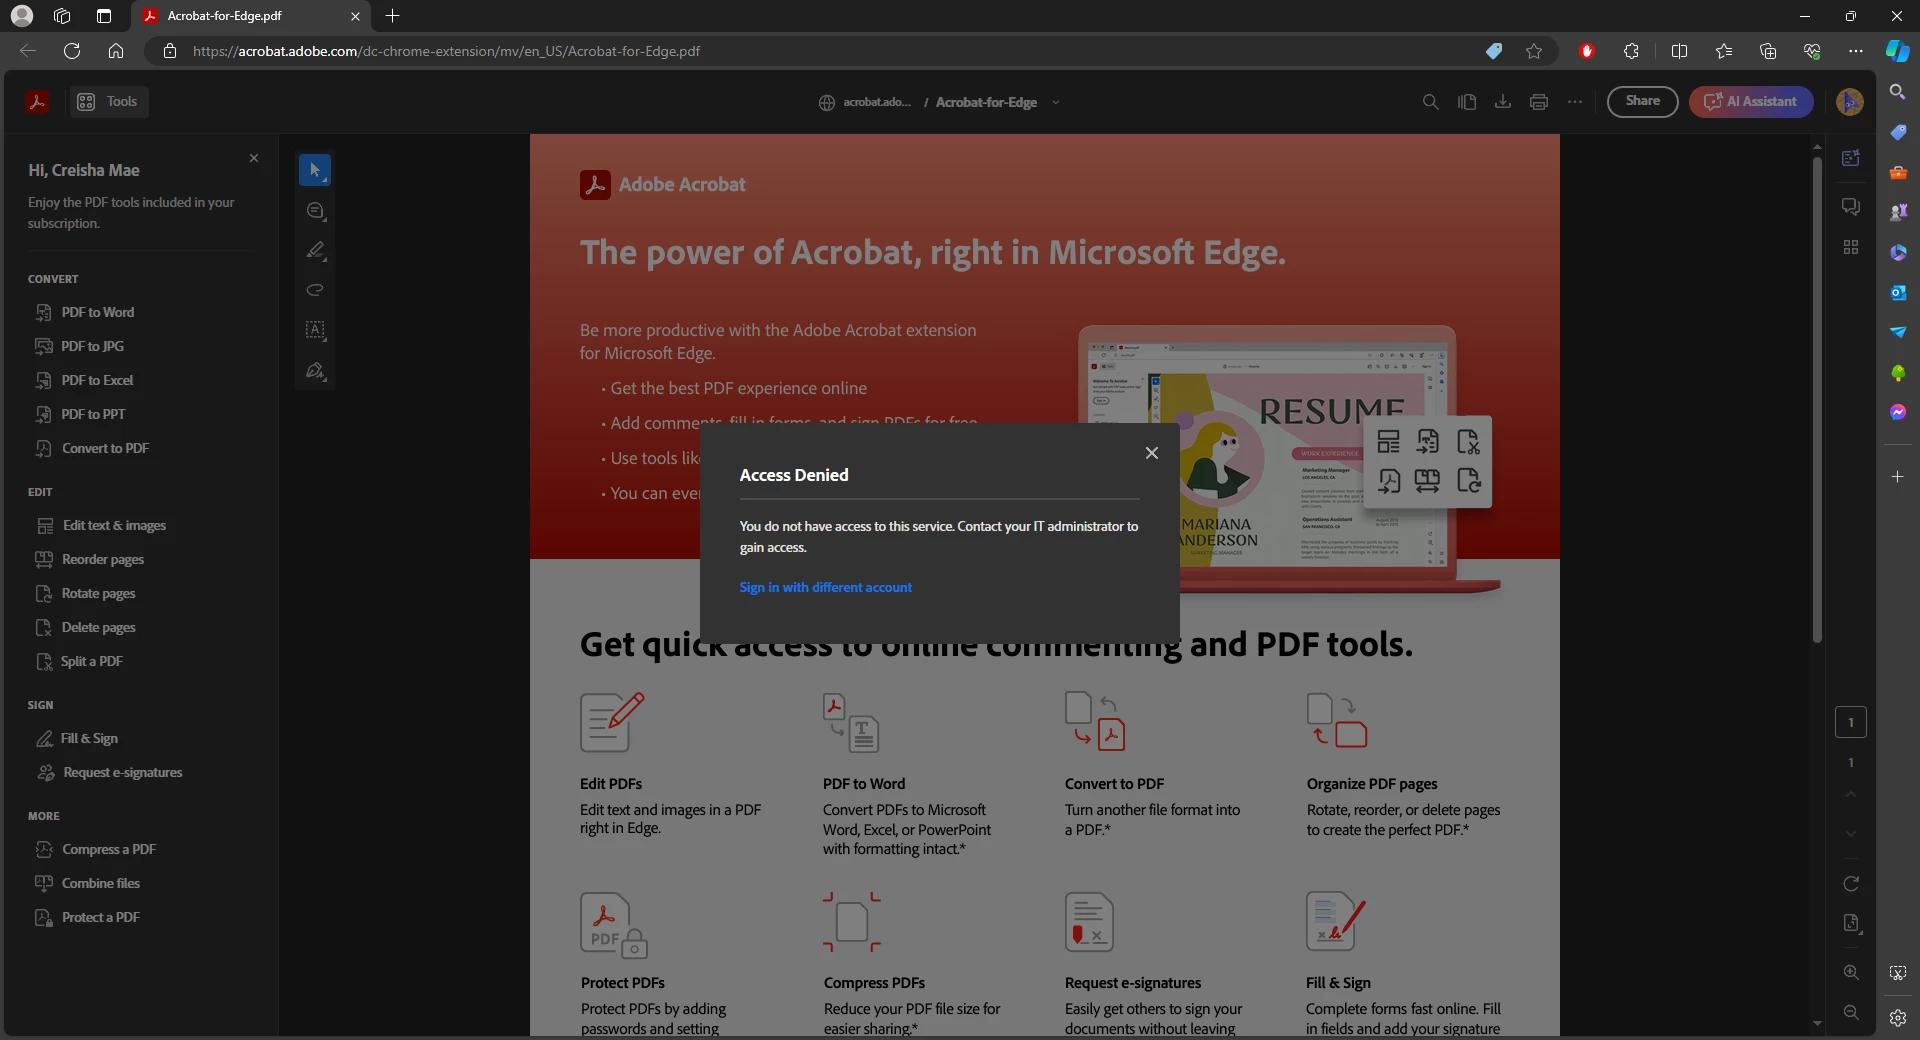Close the Acrobat-for-Edge.pdf tab
The image size is (1920, 1040).
356,16
